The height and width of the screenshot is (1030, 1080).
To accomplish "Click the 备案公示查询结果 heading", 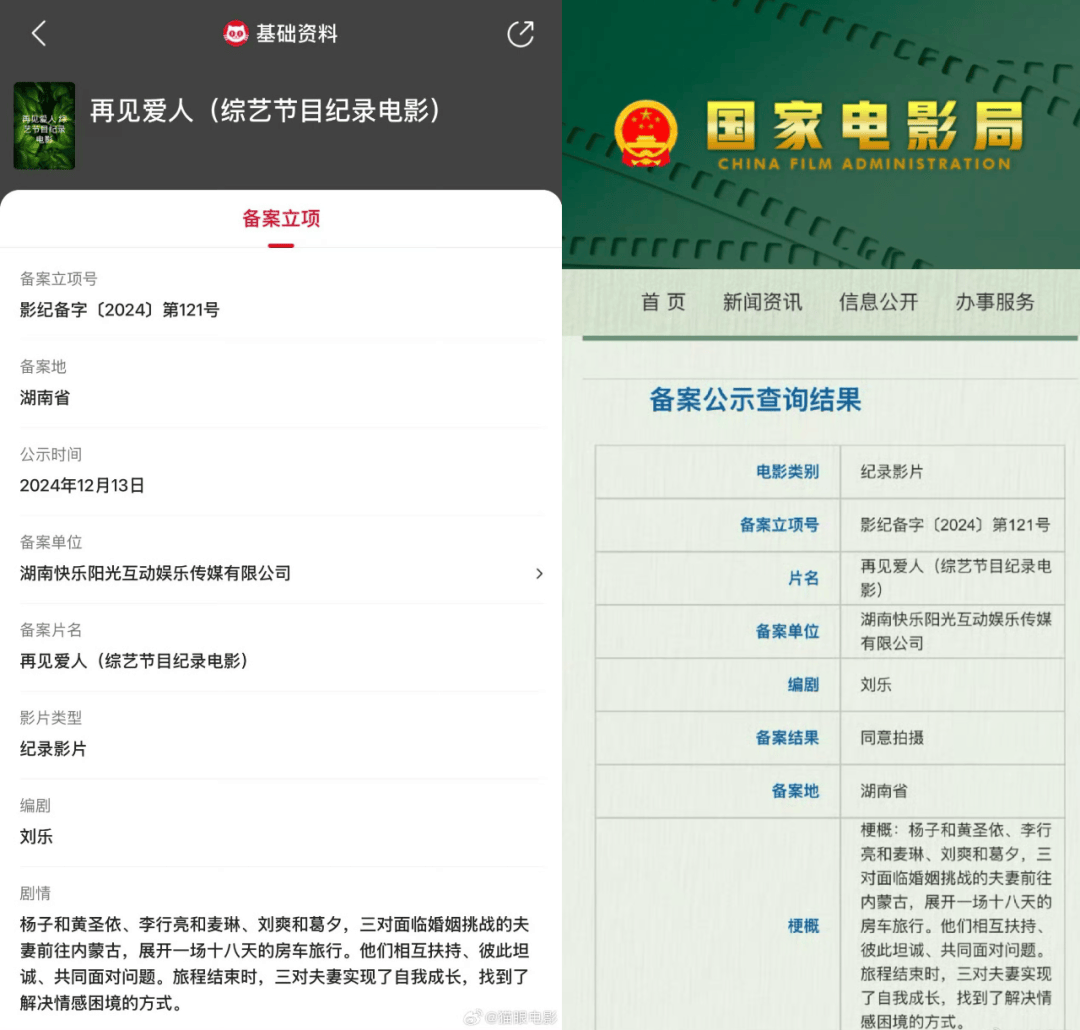I will click(x=755, y=400).
